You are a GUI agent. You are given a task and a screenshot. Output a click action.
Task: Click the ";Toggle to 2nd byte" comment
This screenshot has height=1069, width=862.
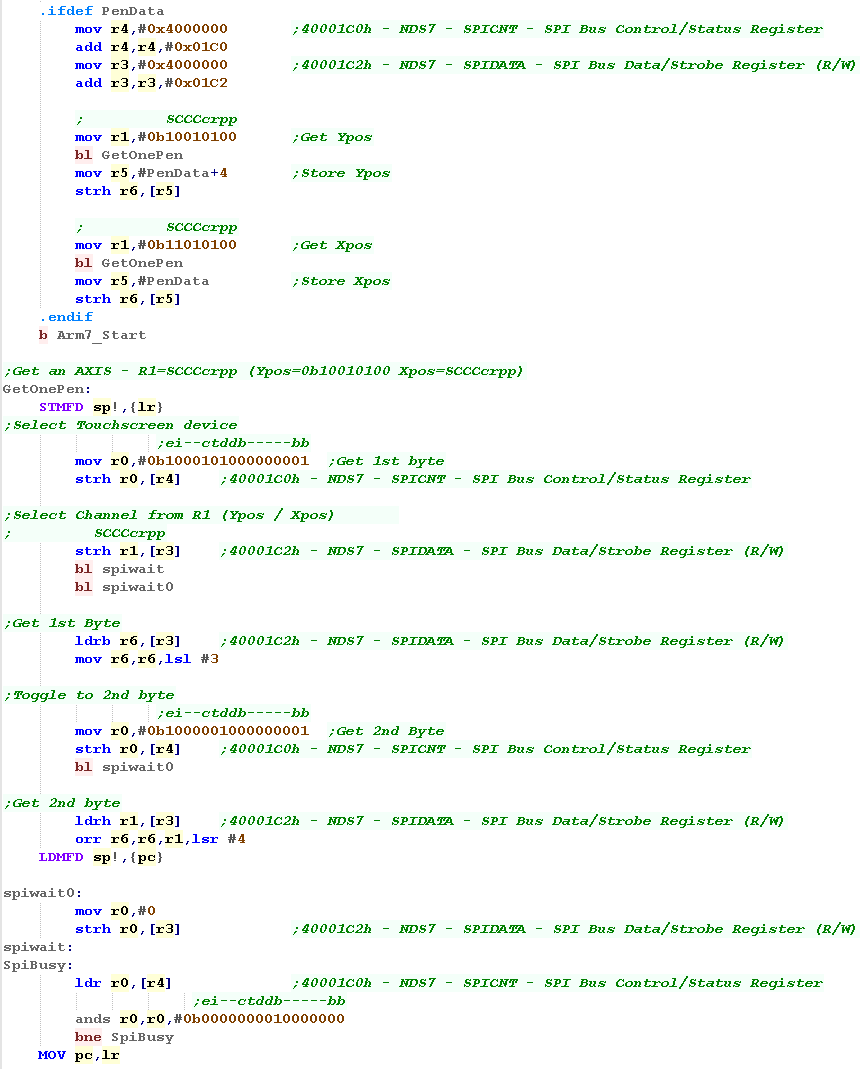tap(89, 695)
